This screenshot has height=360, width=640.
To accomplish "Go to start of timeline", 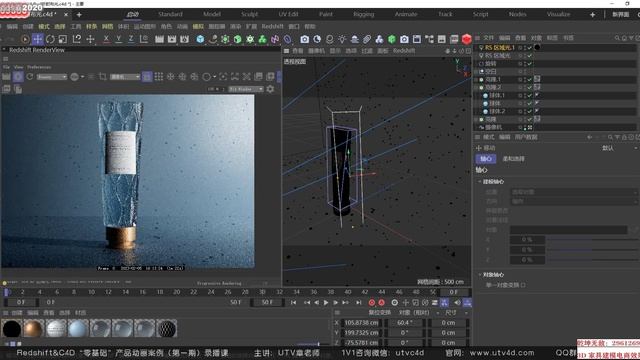I will pyautogui.click(x=293, y=302).
